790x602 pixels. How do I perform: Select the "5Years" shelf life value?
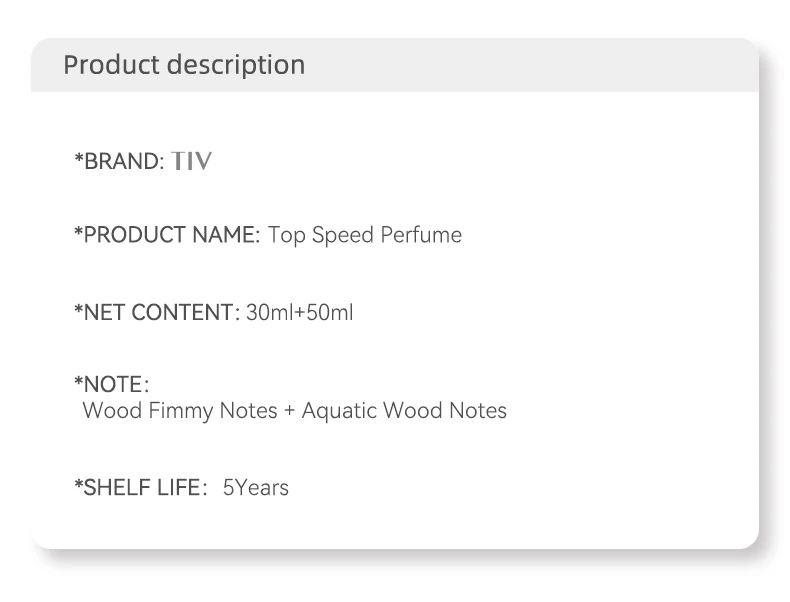click(x=256, y=488)
